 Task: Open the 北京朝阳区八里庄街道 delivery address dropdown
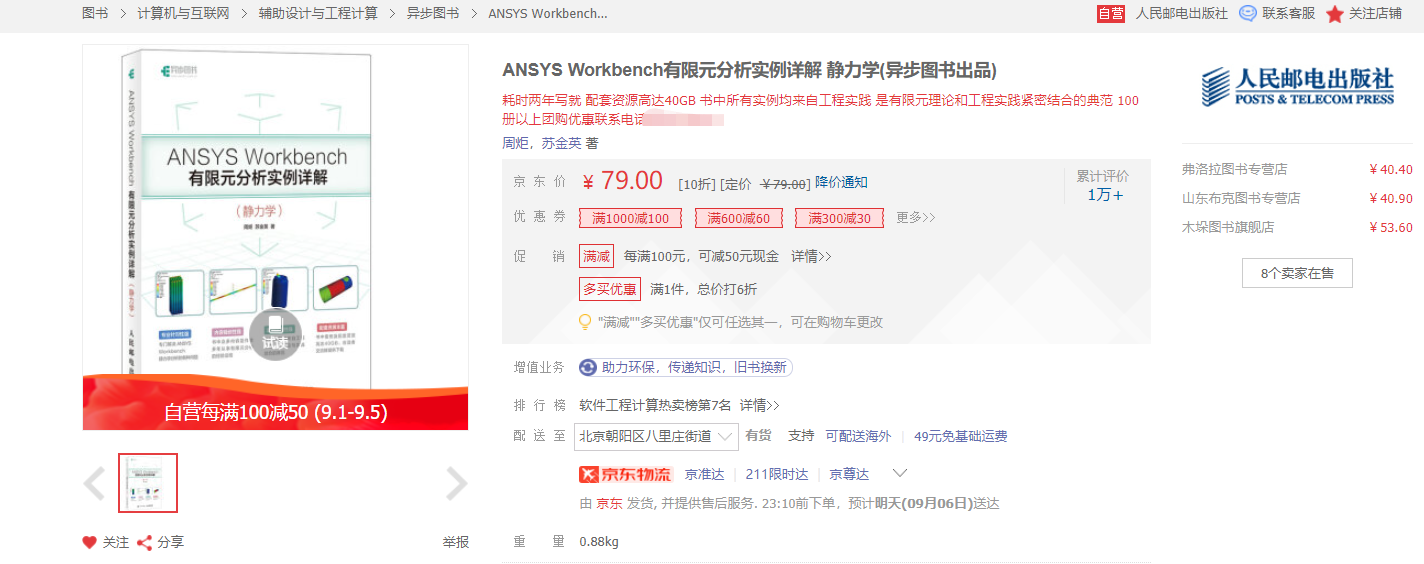click(656, 436)
